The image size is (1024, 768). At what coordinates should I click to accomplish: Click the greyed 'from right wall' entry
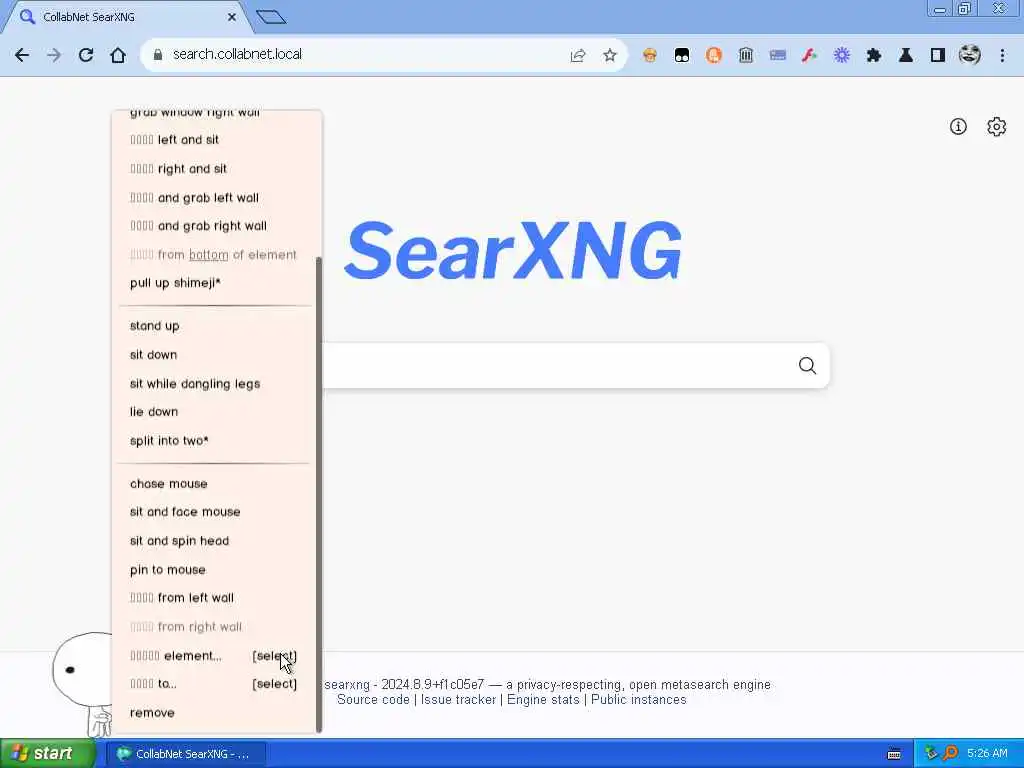185,627
